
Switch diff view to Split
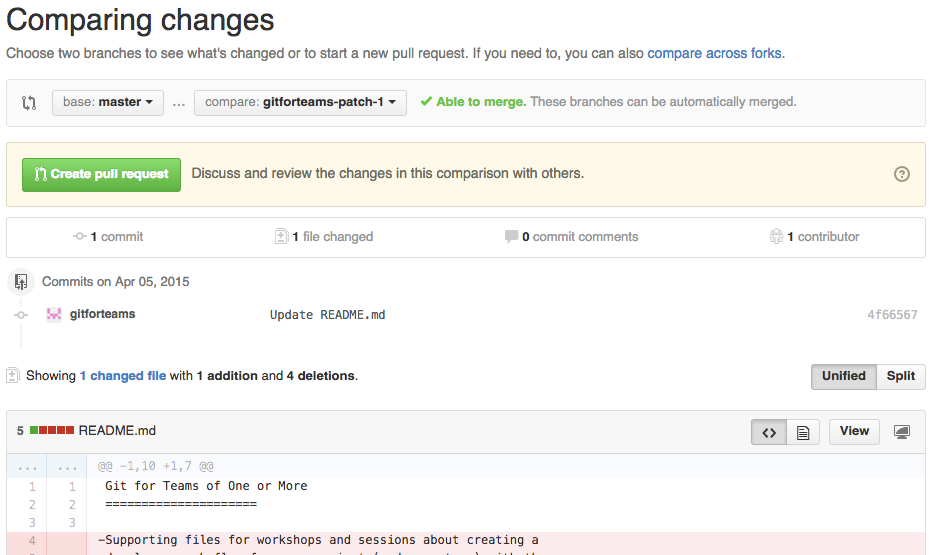(900, 376)
